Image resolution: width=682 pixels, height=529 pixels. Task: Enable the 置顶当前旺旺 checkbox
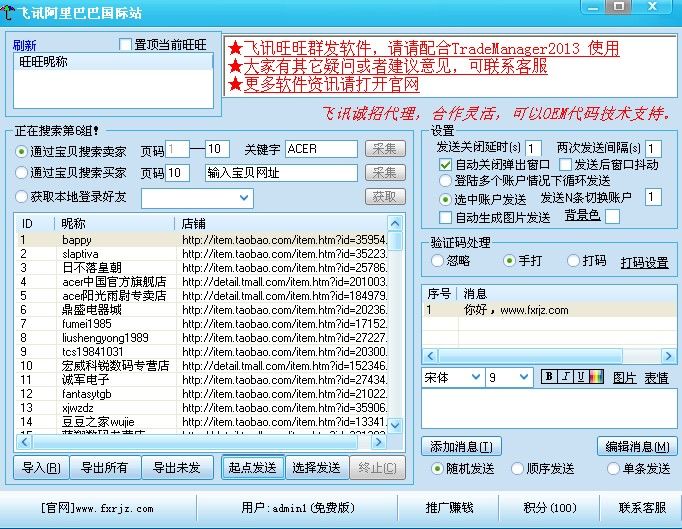pyautogui.click(x=126, y=45)
